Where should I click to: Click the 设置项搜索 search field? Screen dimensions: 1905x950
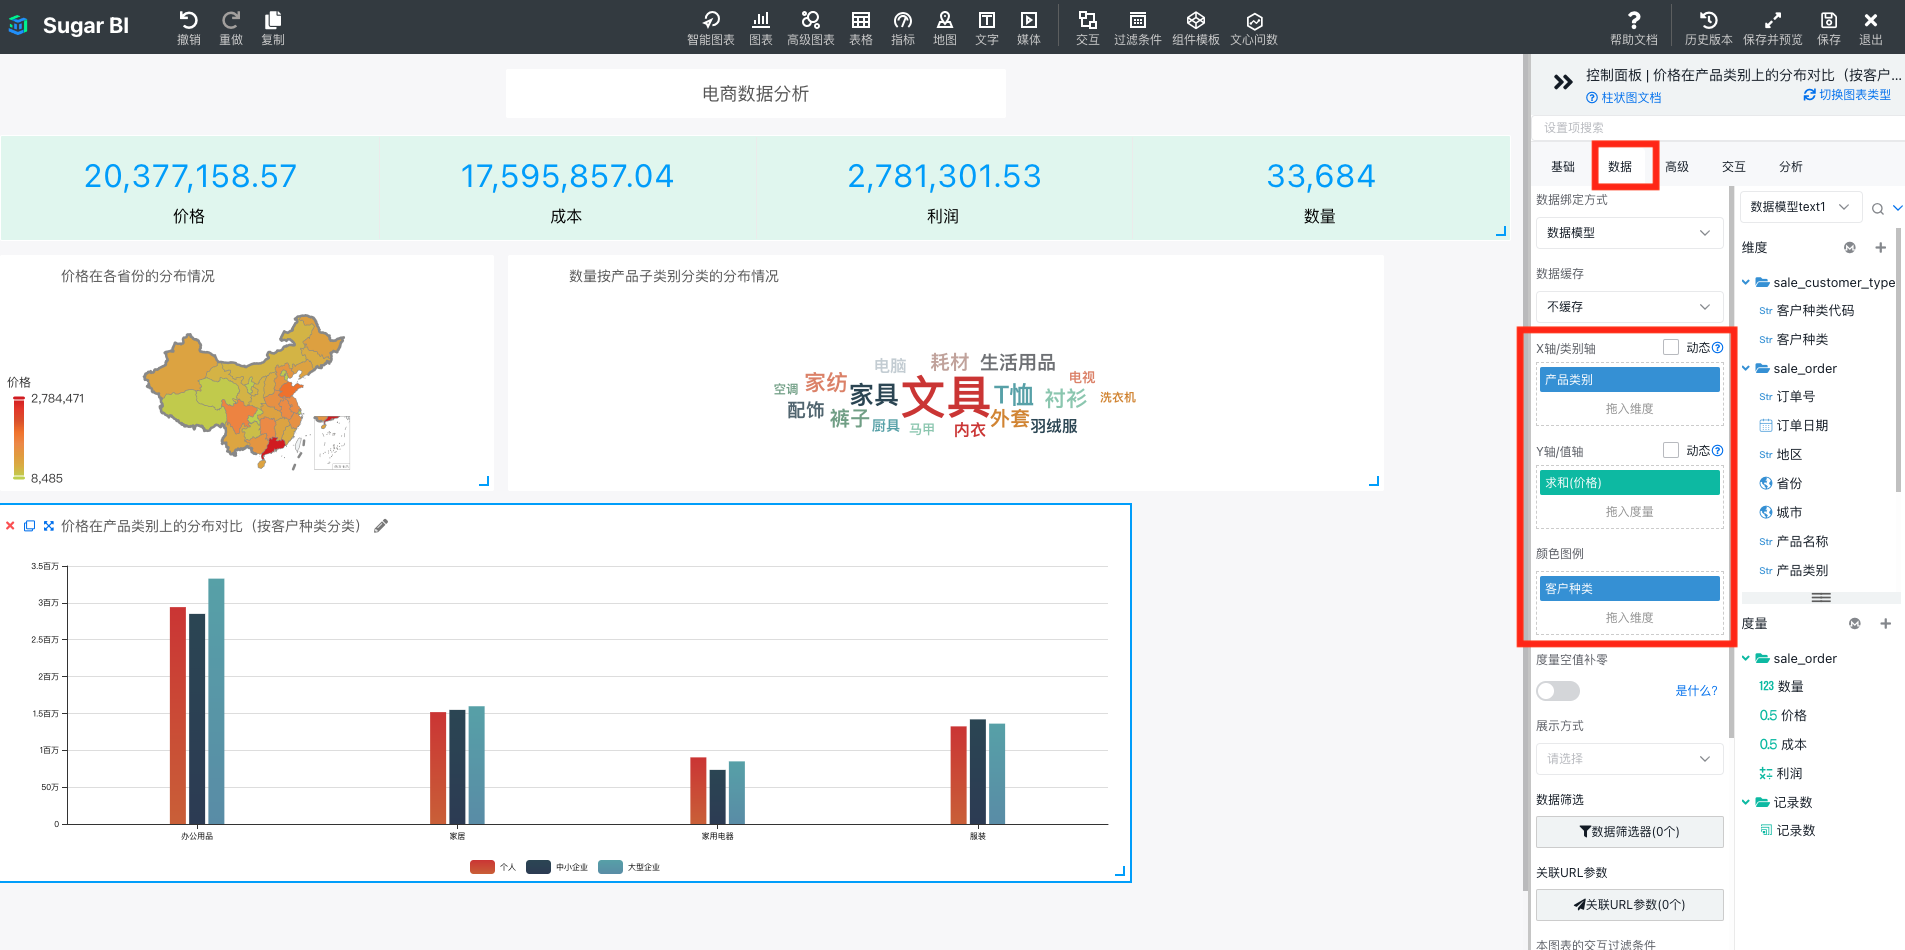click(x=1718, y=128)
